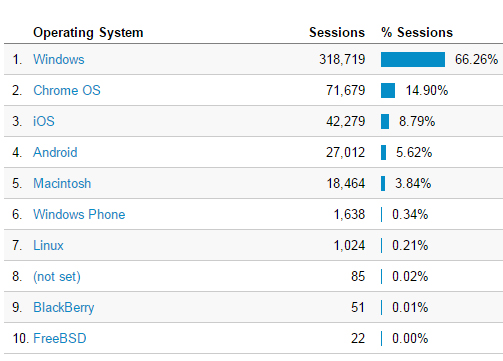The height and width of the screenshot is (361, 503).
Task: Click the Android 5.62% sessions bar
Action: click(x=384, y=152)
